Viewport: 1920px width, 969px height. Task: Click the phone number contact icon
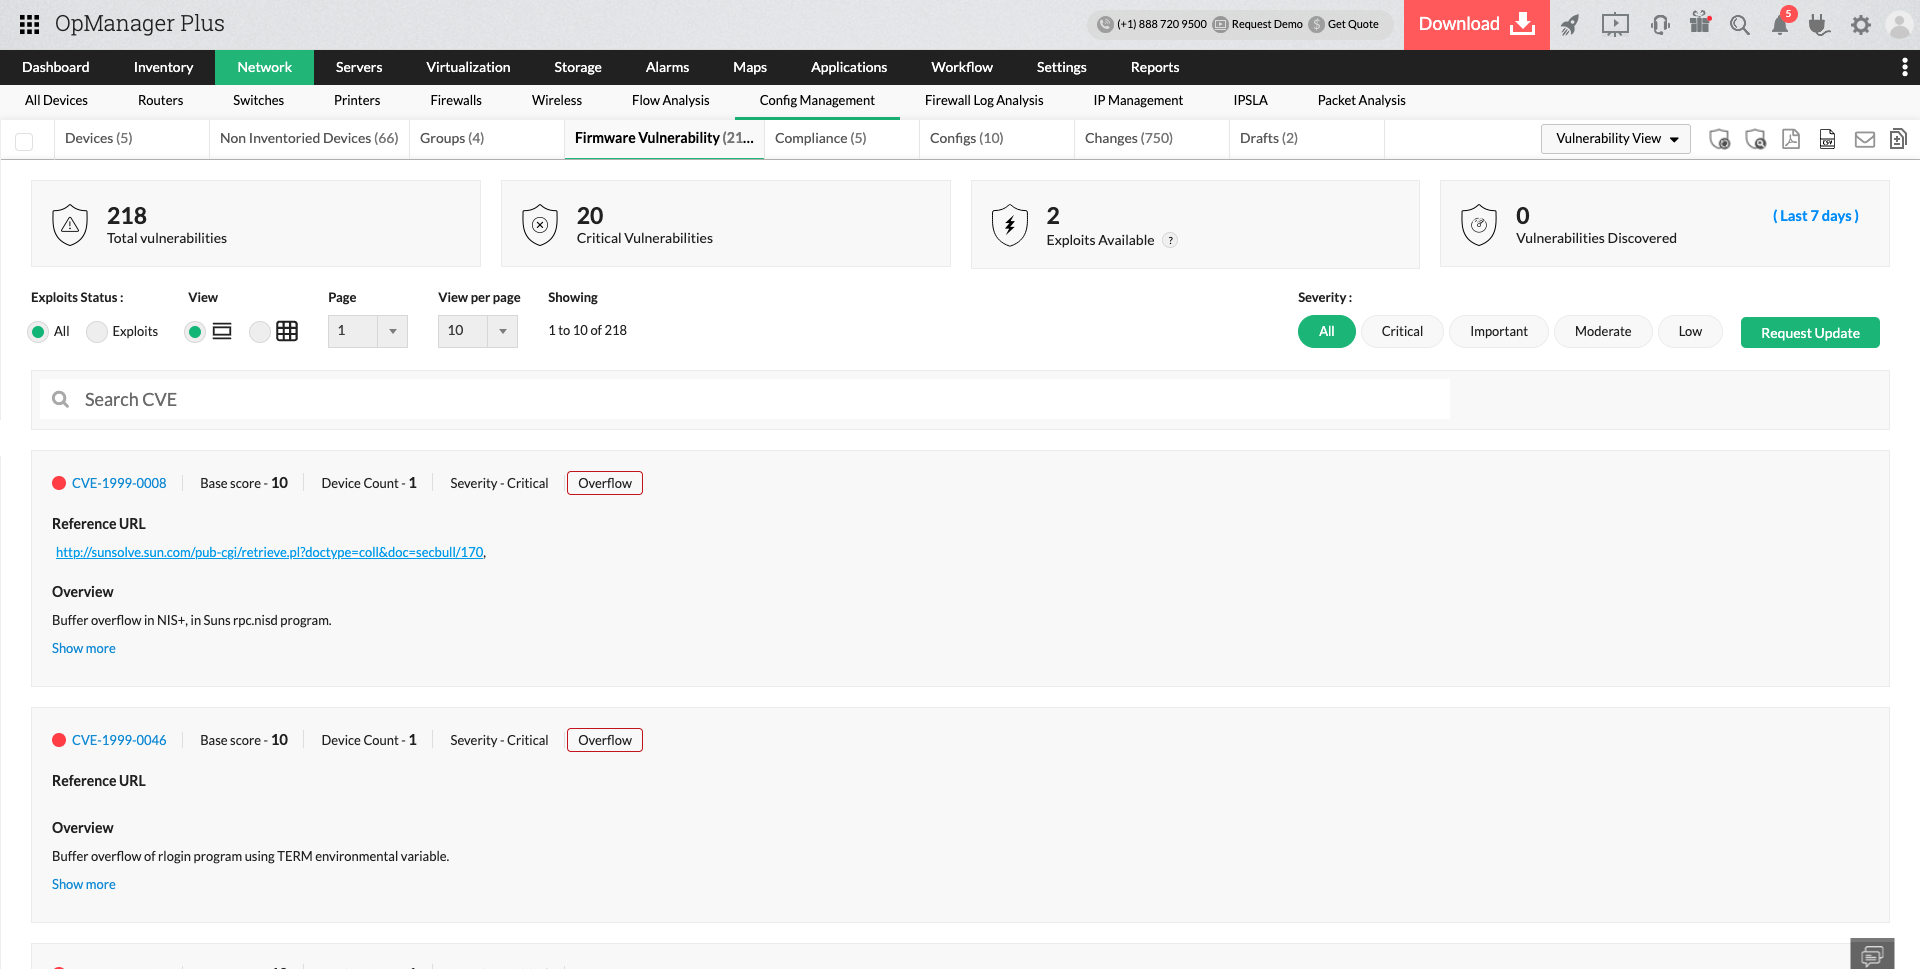[x=1105, y=24]
